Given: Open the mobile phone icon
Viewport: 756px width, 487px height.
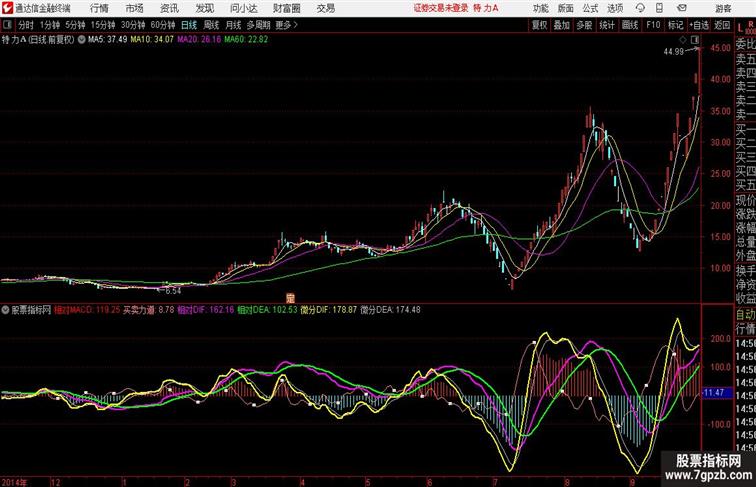Looking at the screenshot, I should (x=659, y=8).
